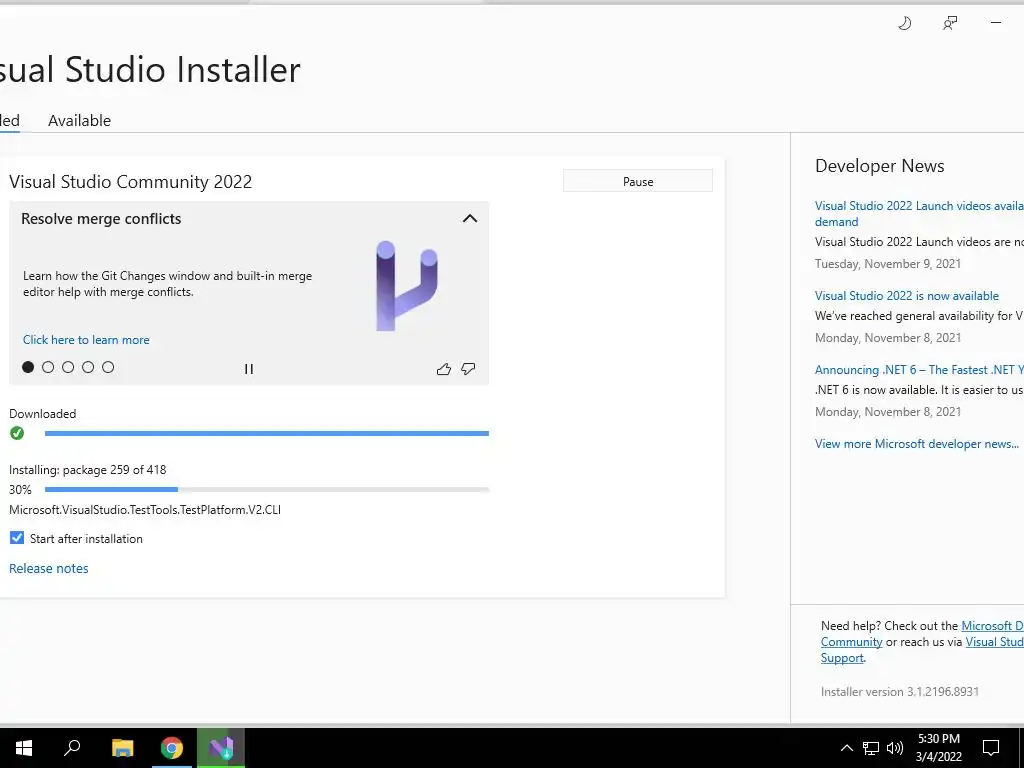Screen dimensions: 1024x768
Task: Select the fifth carousel dot
Action: tap(108, 367)
